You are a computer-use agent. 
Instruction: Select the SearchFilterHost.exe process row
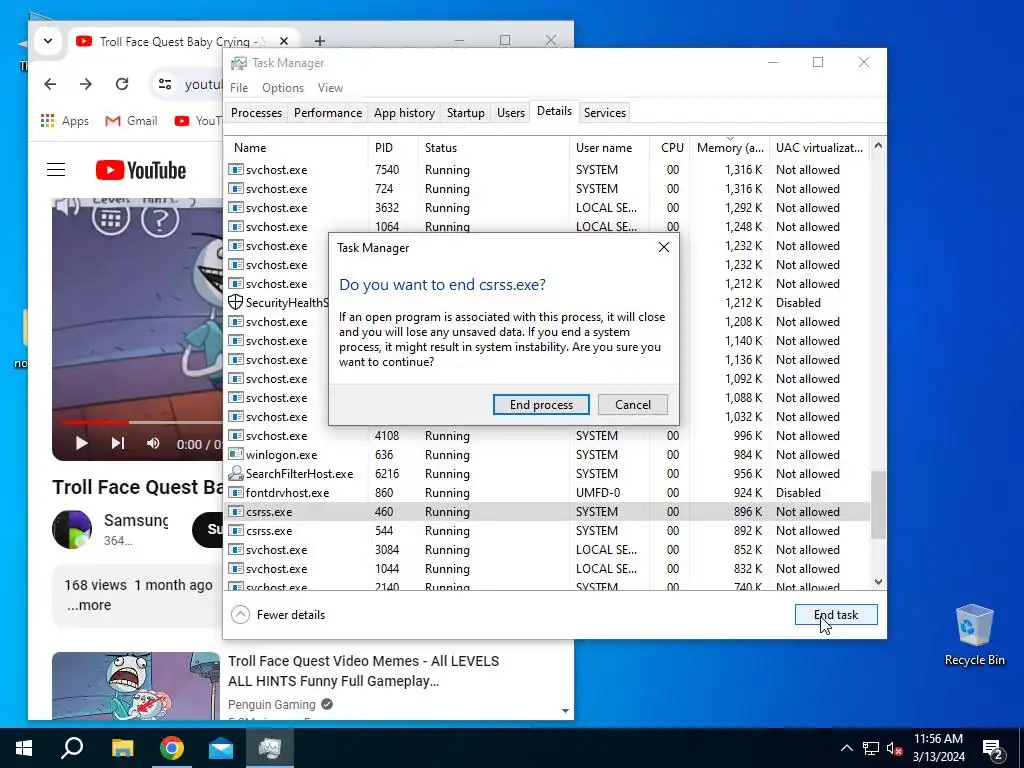547,473
